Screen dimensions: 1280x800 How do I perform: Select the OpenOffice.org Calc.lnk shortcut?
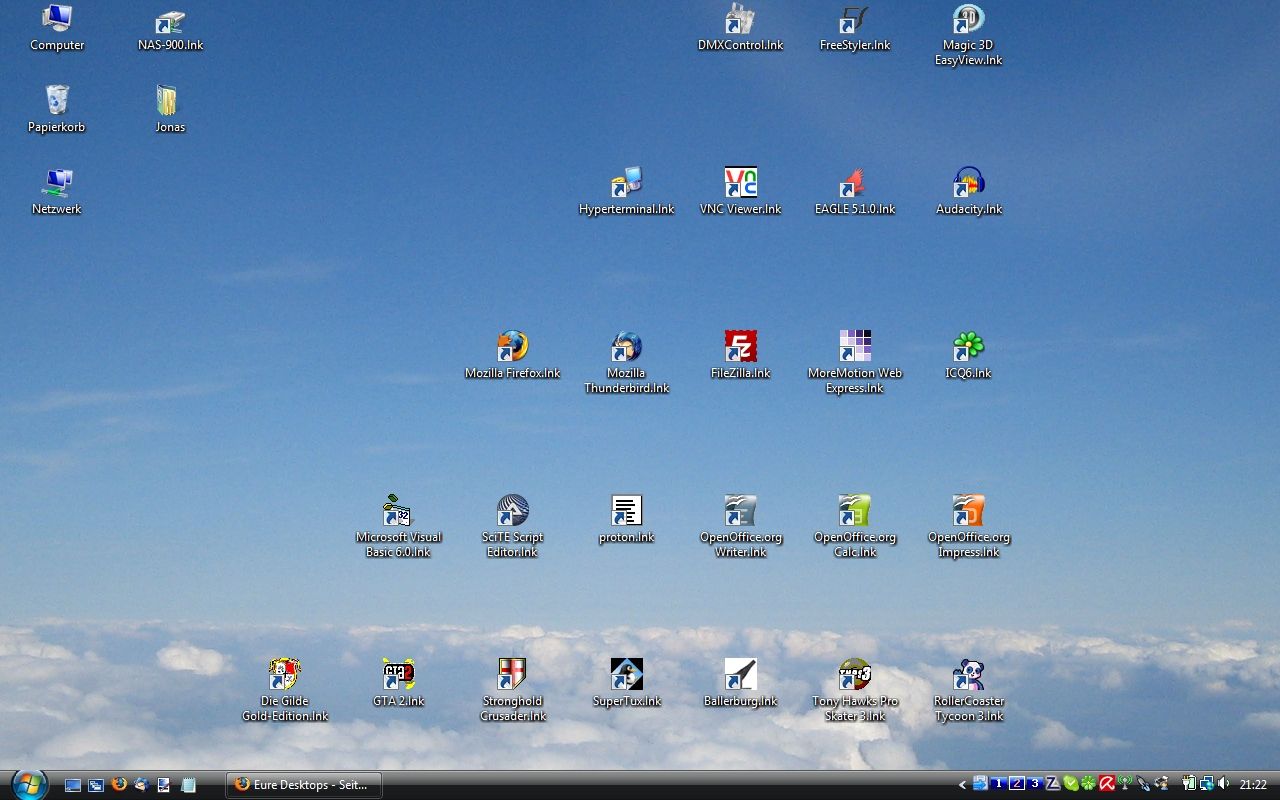pyautogui.click(x=854, y=526)
